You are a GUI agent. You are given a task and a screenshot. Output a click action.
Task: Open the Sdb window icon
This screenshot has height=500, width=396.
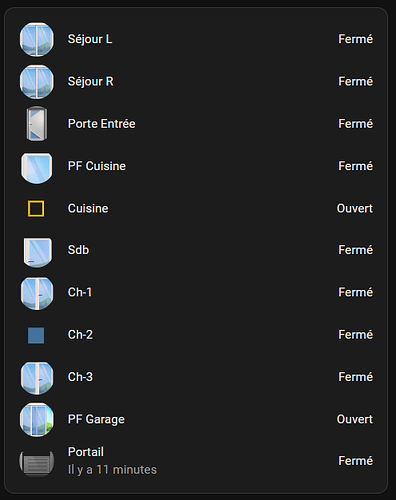click(37, 253)
